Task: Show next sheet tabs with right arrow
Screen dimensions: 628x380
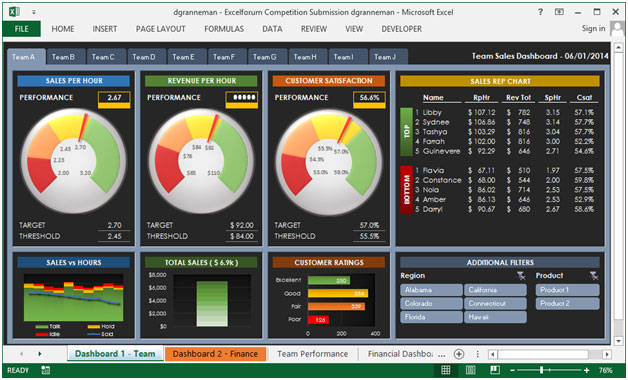Action: point(40,354)
